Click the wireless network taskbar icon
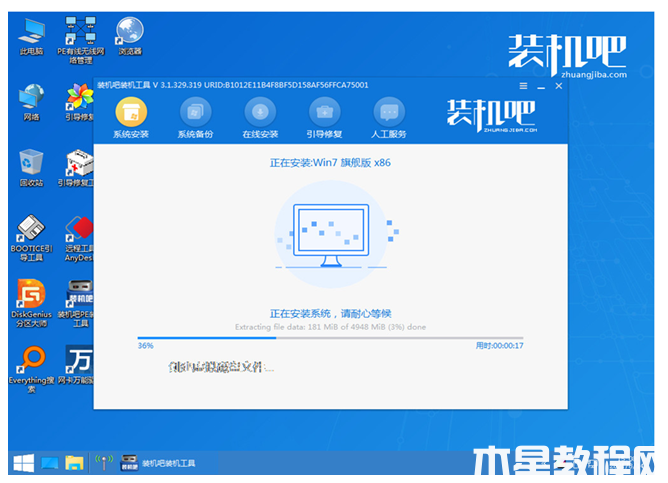 [104, 463]
